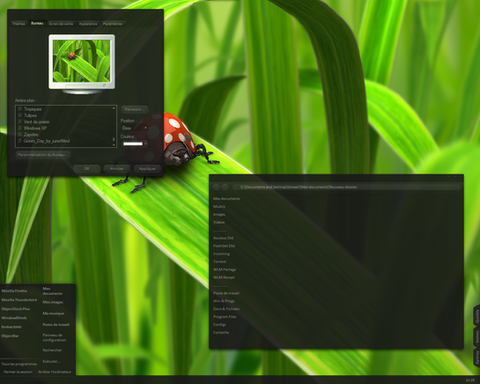The height and width of the screenshot is (384, 480).
Task: Click the Explorer address bar path
Action: tap(298, 187)
